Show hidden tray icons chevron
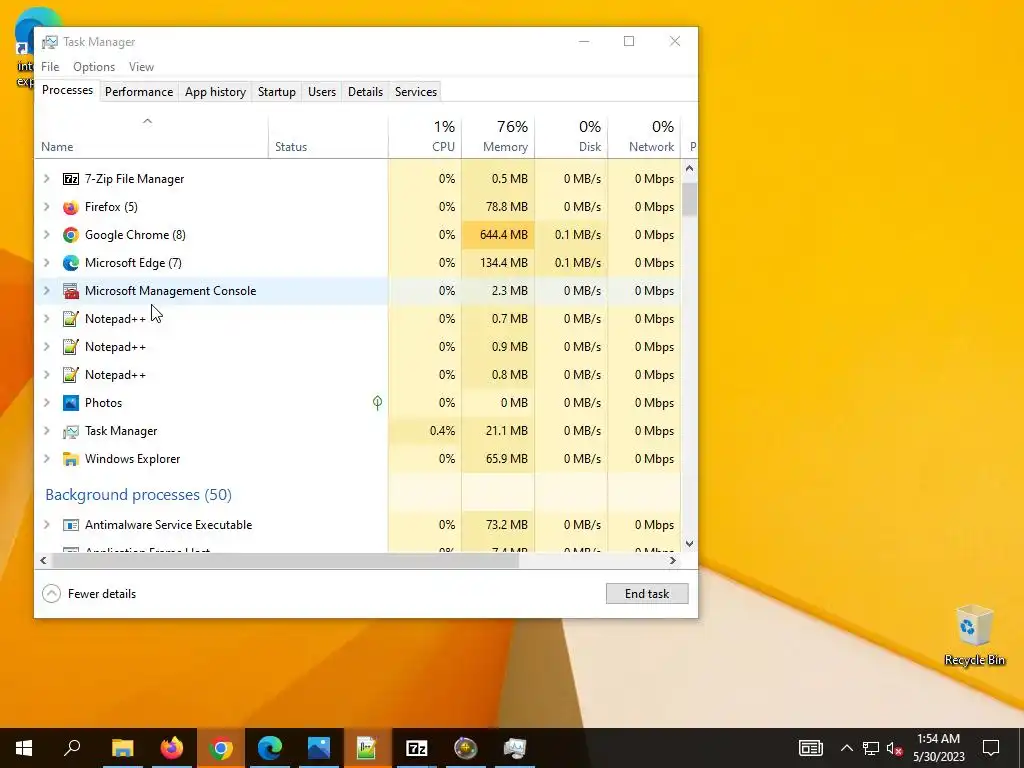1024x768 pixels. 846,748
